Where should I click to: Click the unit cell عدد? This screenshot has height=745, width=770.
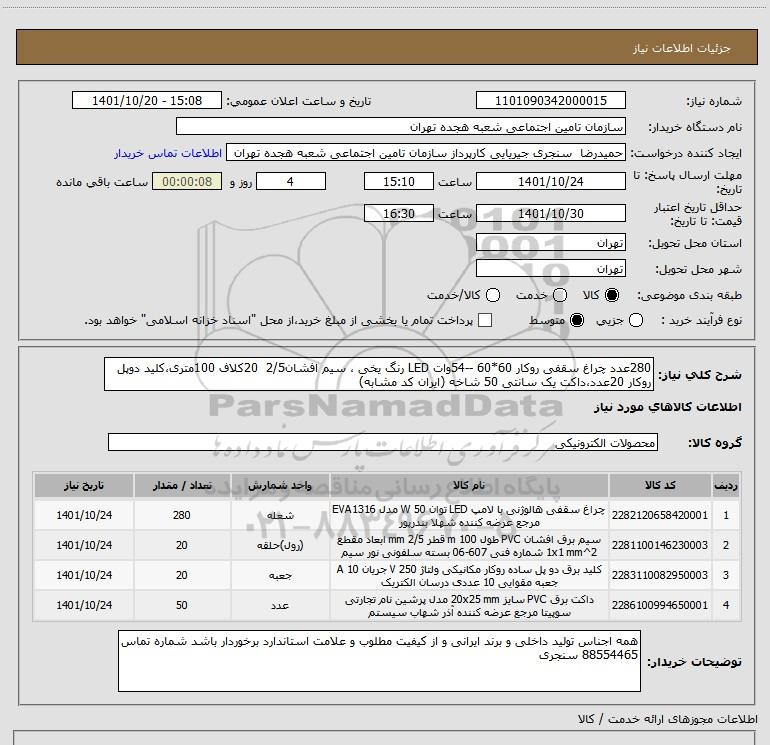(280, 605)
